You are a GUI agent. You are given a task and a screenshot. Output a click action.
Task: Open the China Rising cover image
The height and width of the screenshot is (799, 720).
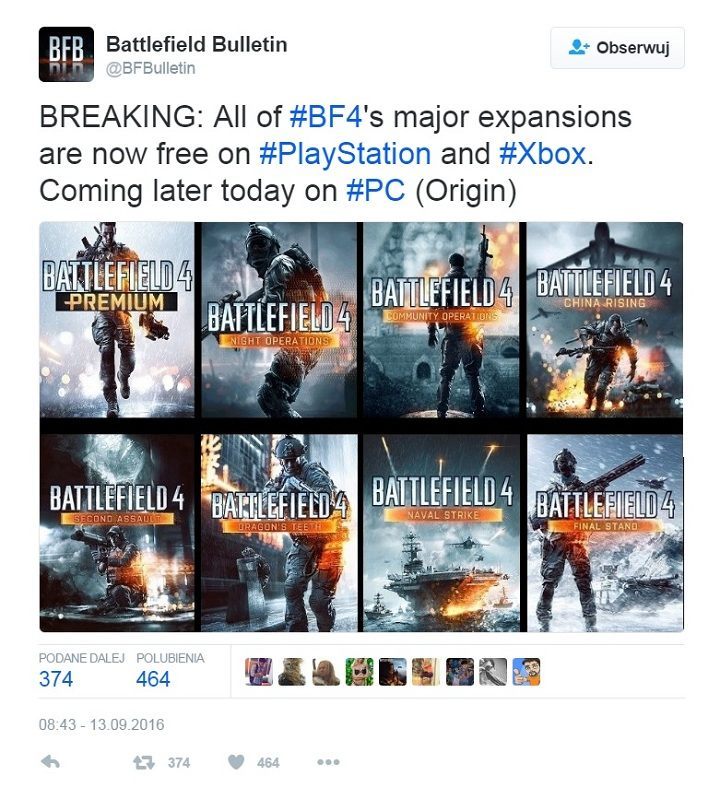point(604,320)
